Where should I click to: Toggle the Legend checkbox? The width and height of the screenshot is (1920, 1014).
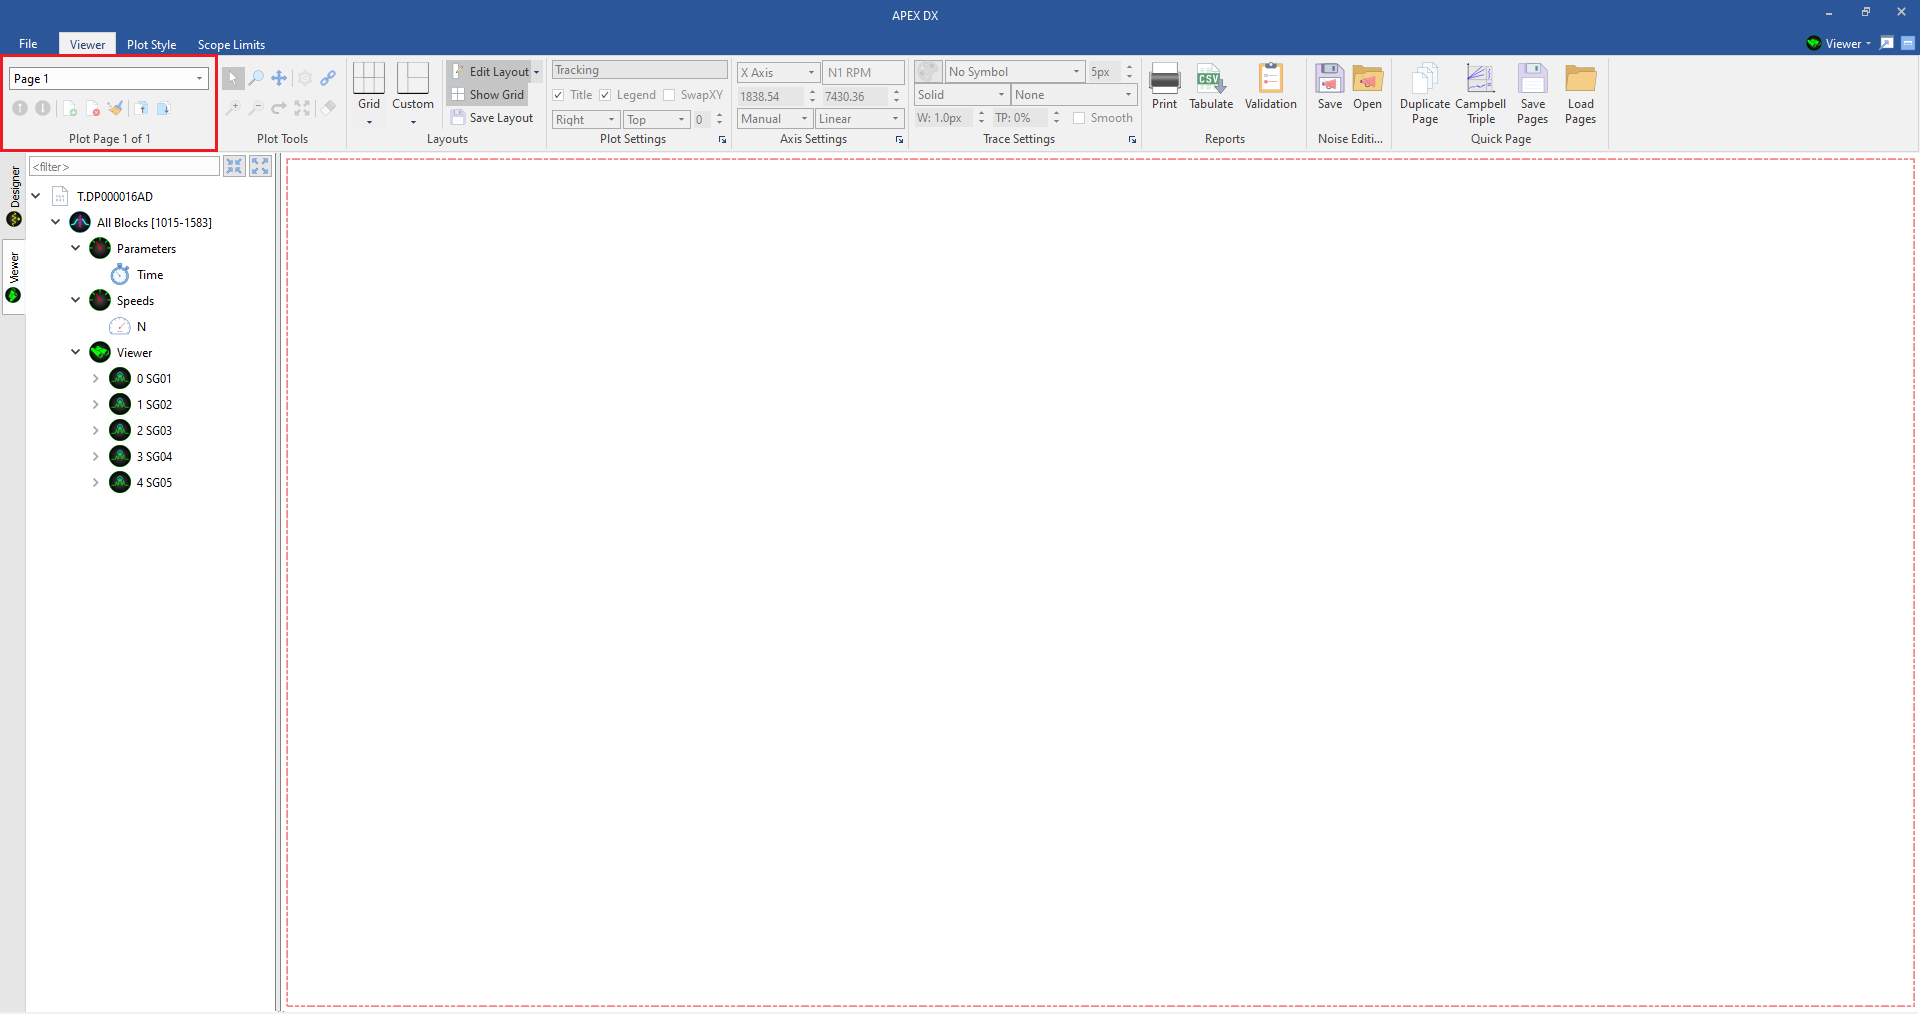tap(605, 95)
